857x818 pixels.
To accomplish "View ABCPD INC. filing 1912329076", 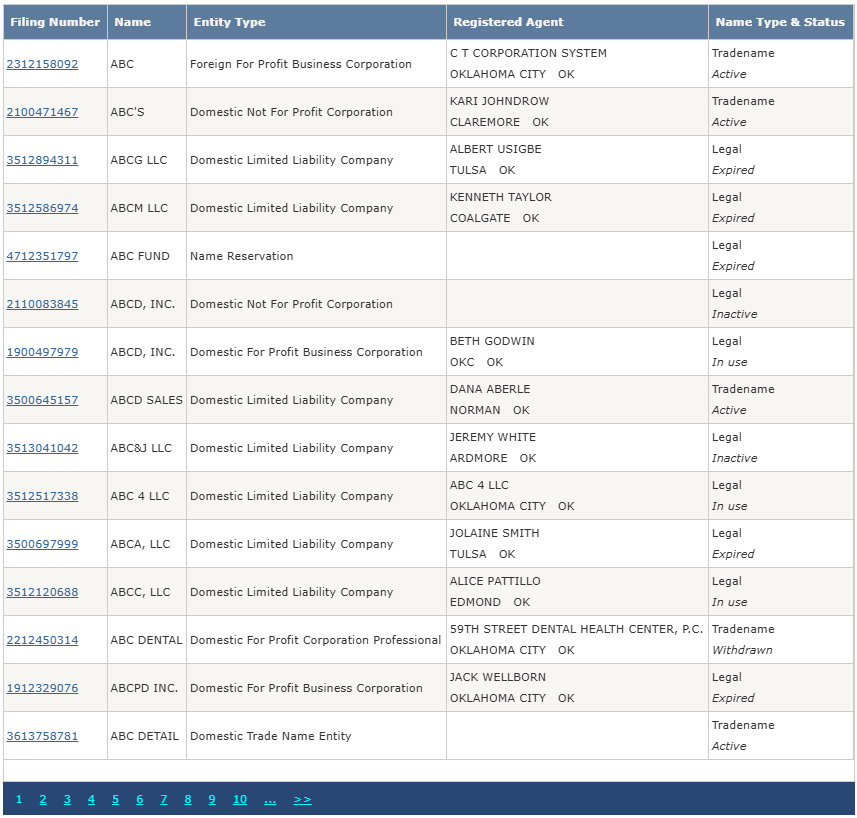I will pyautogui.click(x=42, y=688).
